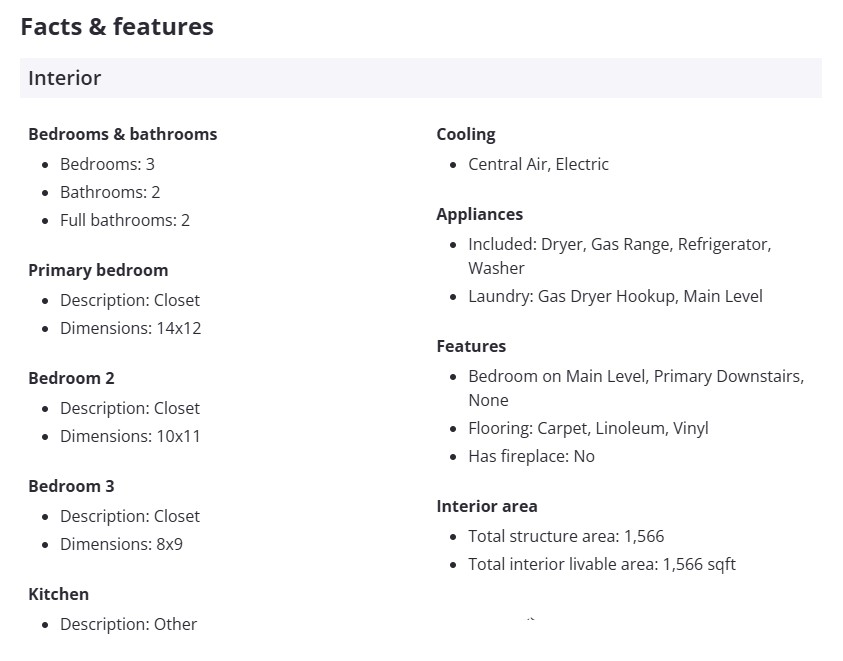Click Kitchen Description: Other text

(128, 624)
